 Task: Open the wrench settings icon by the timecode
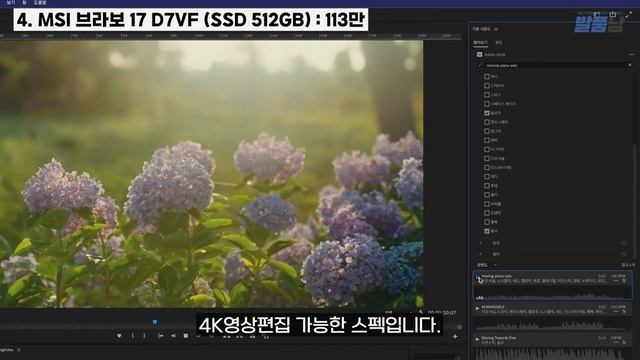[421, 312]
